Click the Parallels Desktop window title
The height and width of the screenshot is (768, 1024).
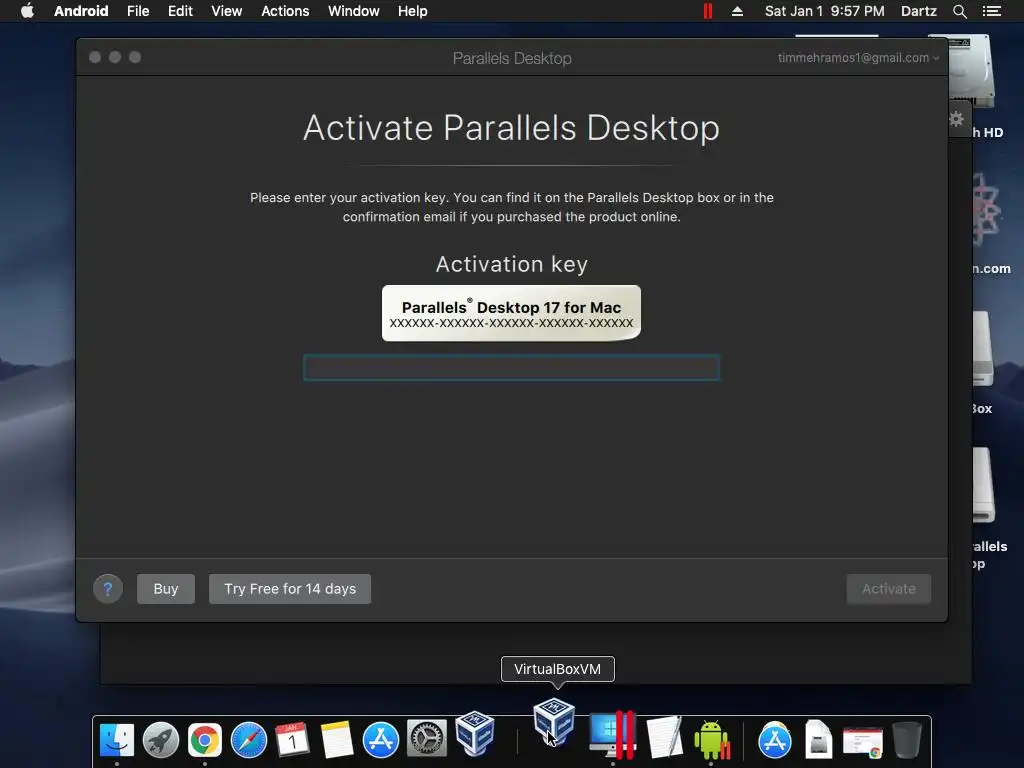tap(512, 58)
